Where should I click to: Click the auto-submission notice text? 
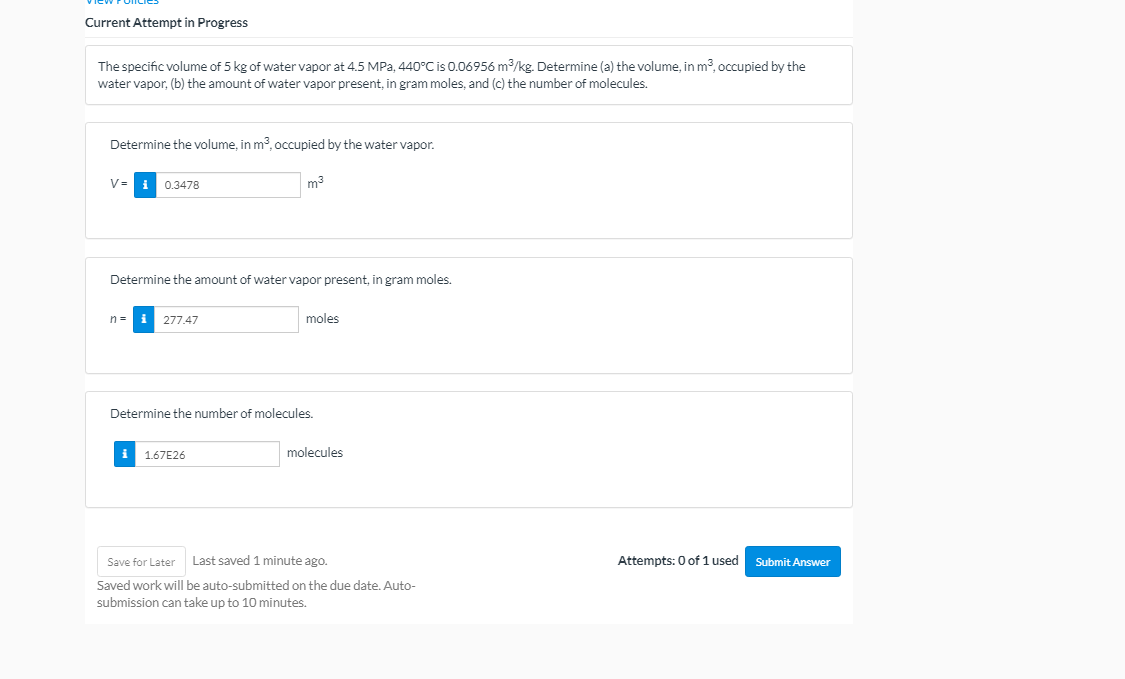[255, 594]
